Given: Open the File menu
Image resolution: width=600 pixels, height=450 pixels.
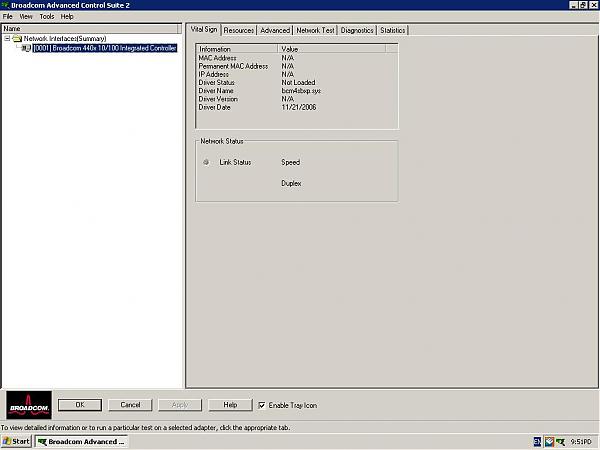Looking at the screenshot, I should click(x=8, y=16).
